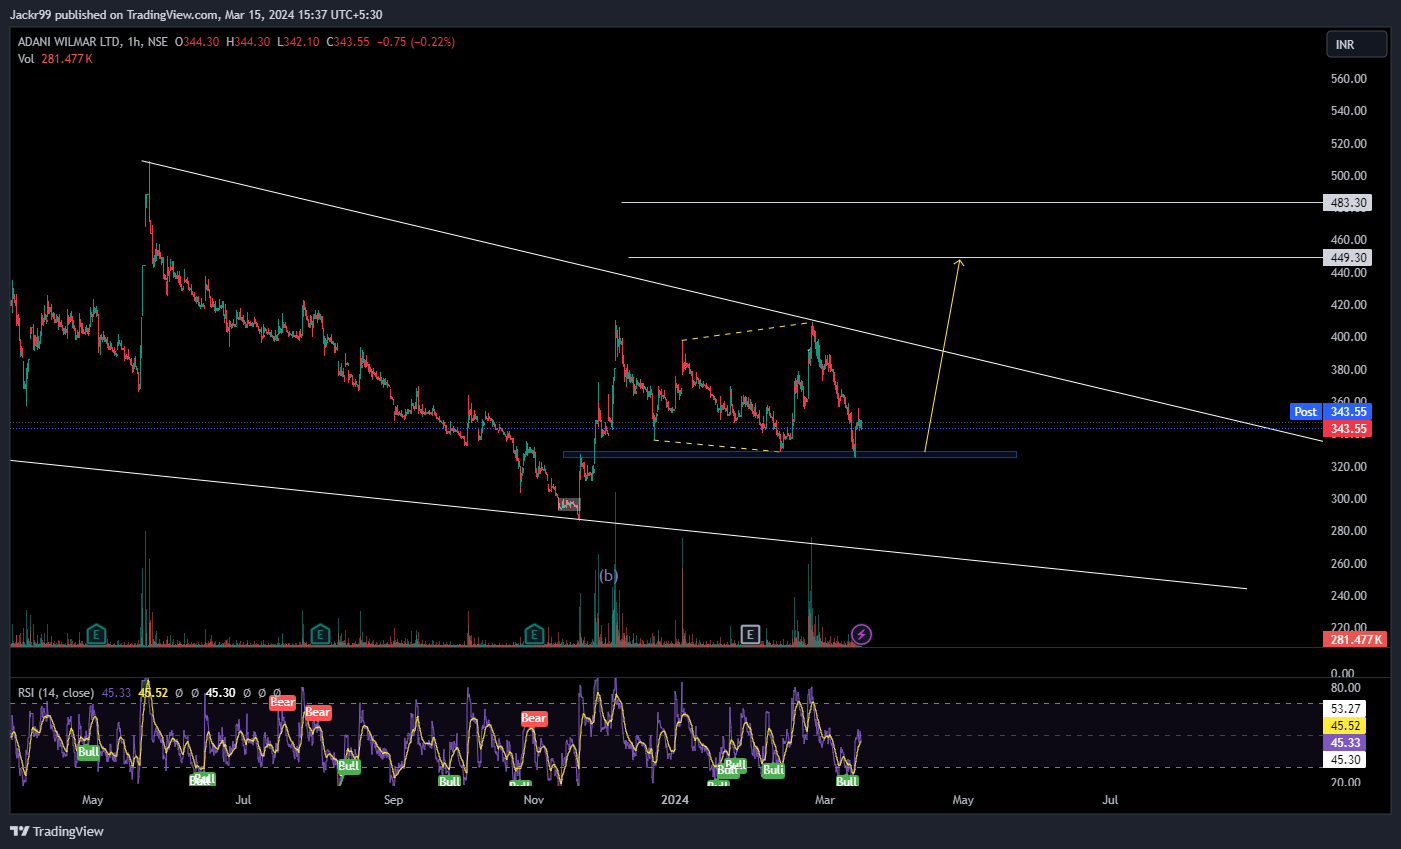Viewport: 1401px width, 849px height.
Task: Click the blue 343.55 post-market price label
Action: (x=1347, y=412)
